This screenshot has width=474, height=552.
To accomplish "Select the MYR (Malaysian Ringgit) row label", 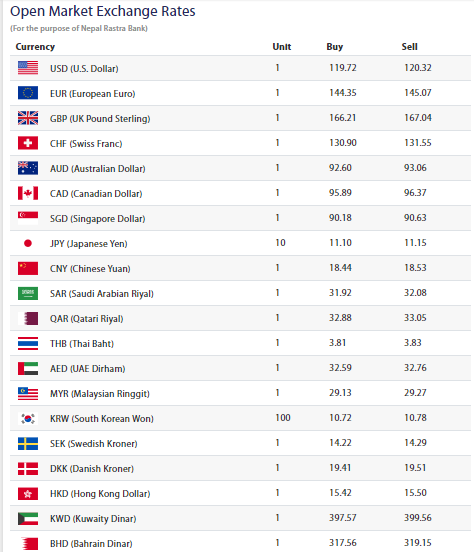I will coord(100,394).
